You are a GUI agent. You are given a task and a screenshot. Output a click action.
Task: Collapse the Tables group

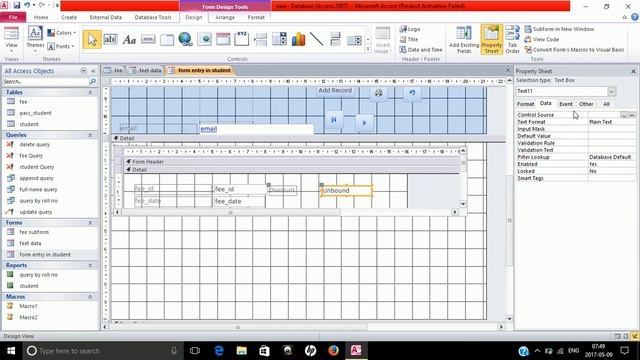pyautogui.click(x=90, y=92)
